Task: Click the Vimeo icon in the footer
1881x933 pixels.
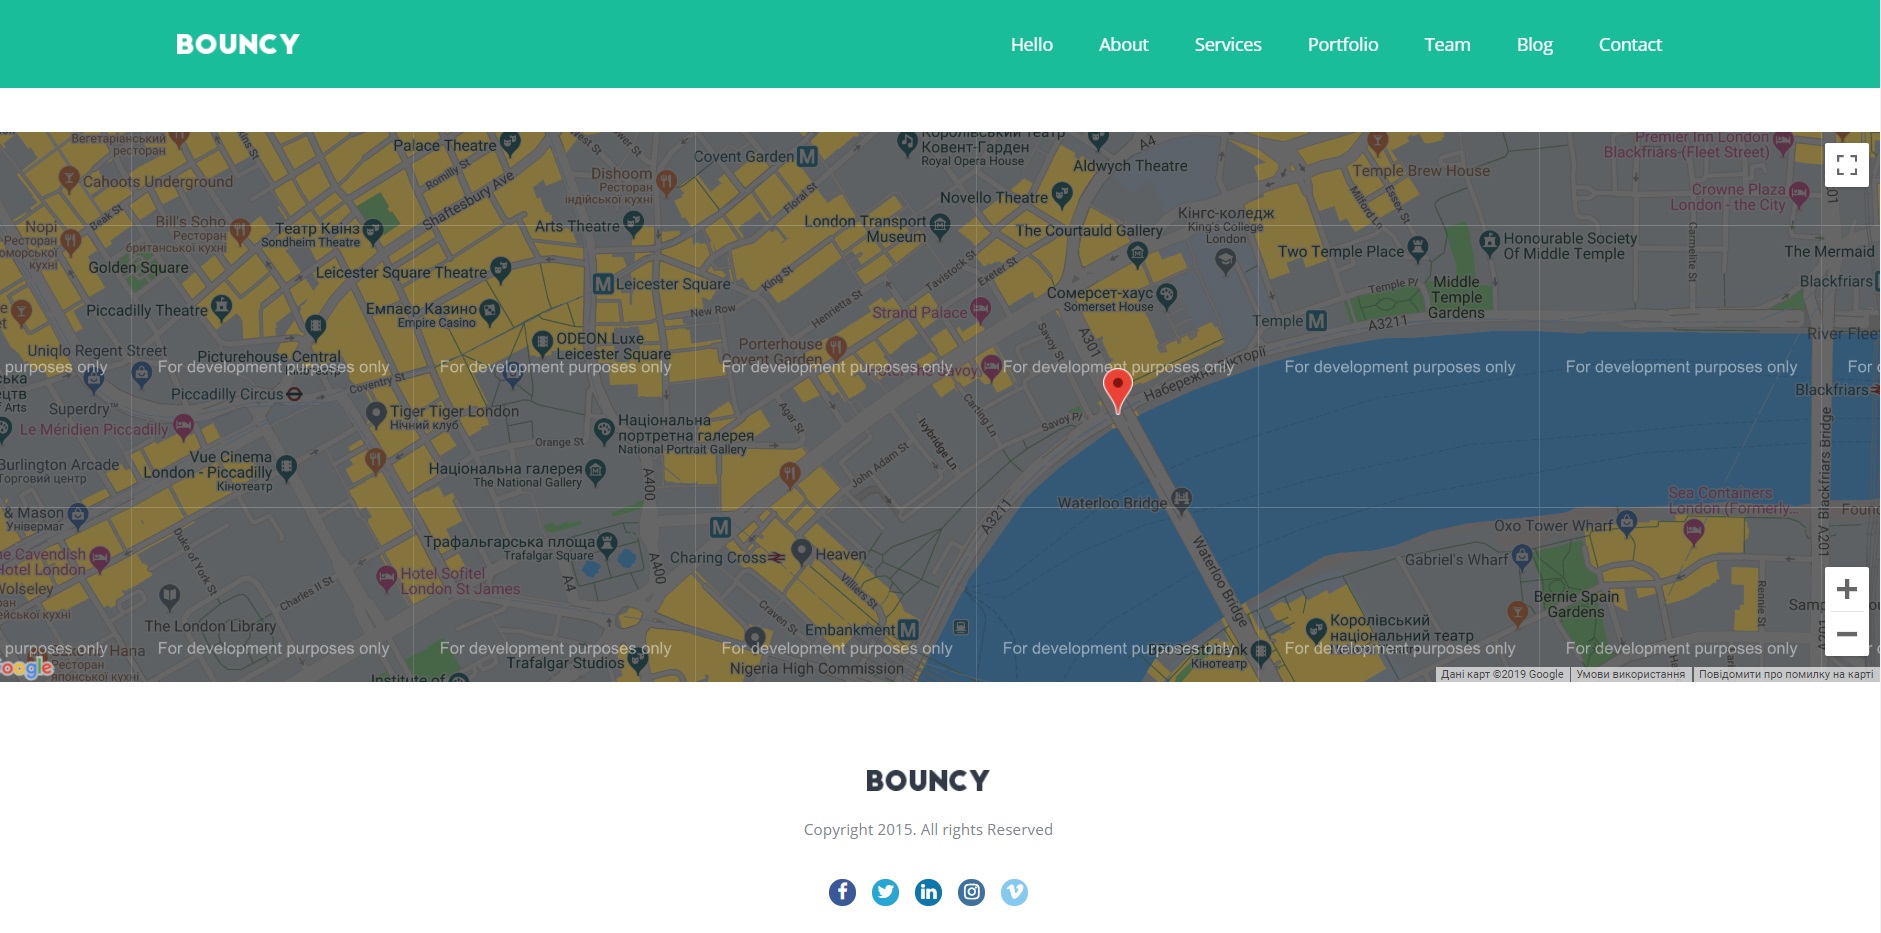Action: [1014, 892]
